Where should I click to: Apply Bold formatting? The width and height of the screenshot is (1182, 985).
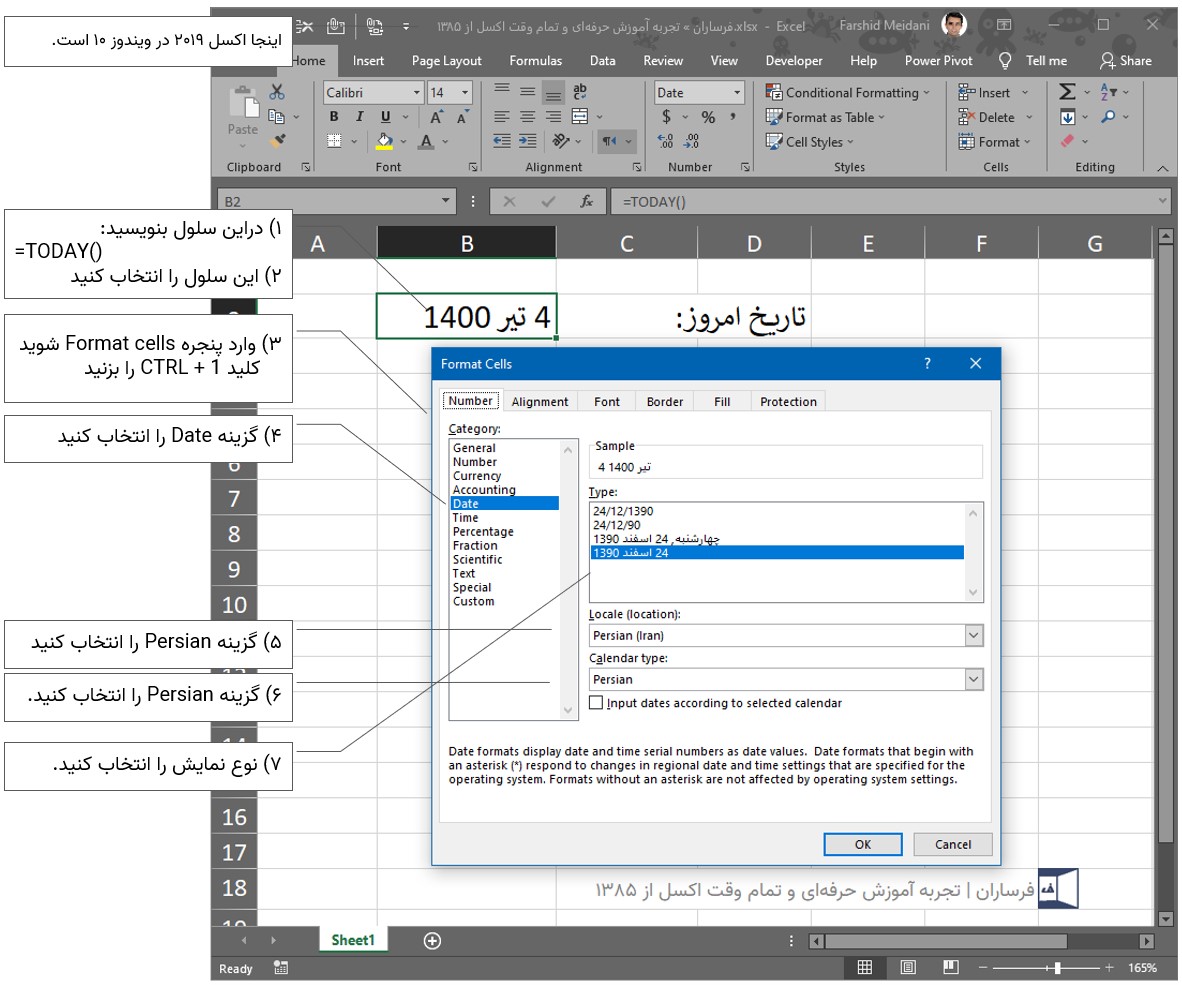tap(334, 117)
